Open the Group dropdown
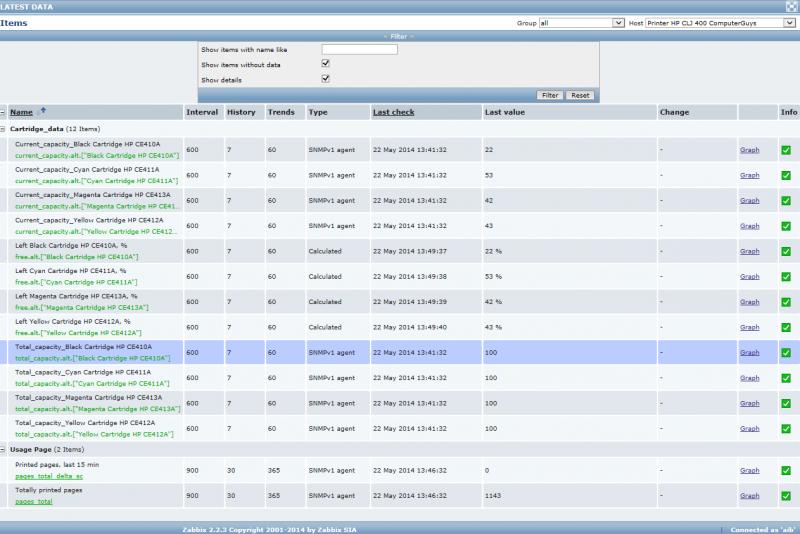Viewport: 800px width, 534px height. (580, 22)
